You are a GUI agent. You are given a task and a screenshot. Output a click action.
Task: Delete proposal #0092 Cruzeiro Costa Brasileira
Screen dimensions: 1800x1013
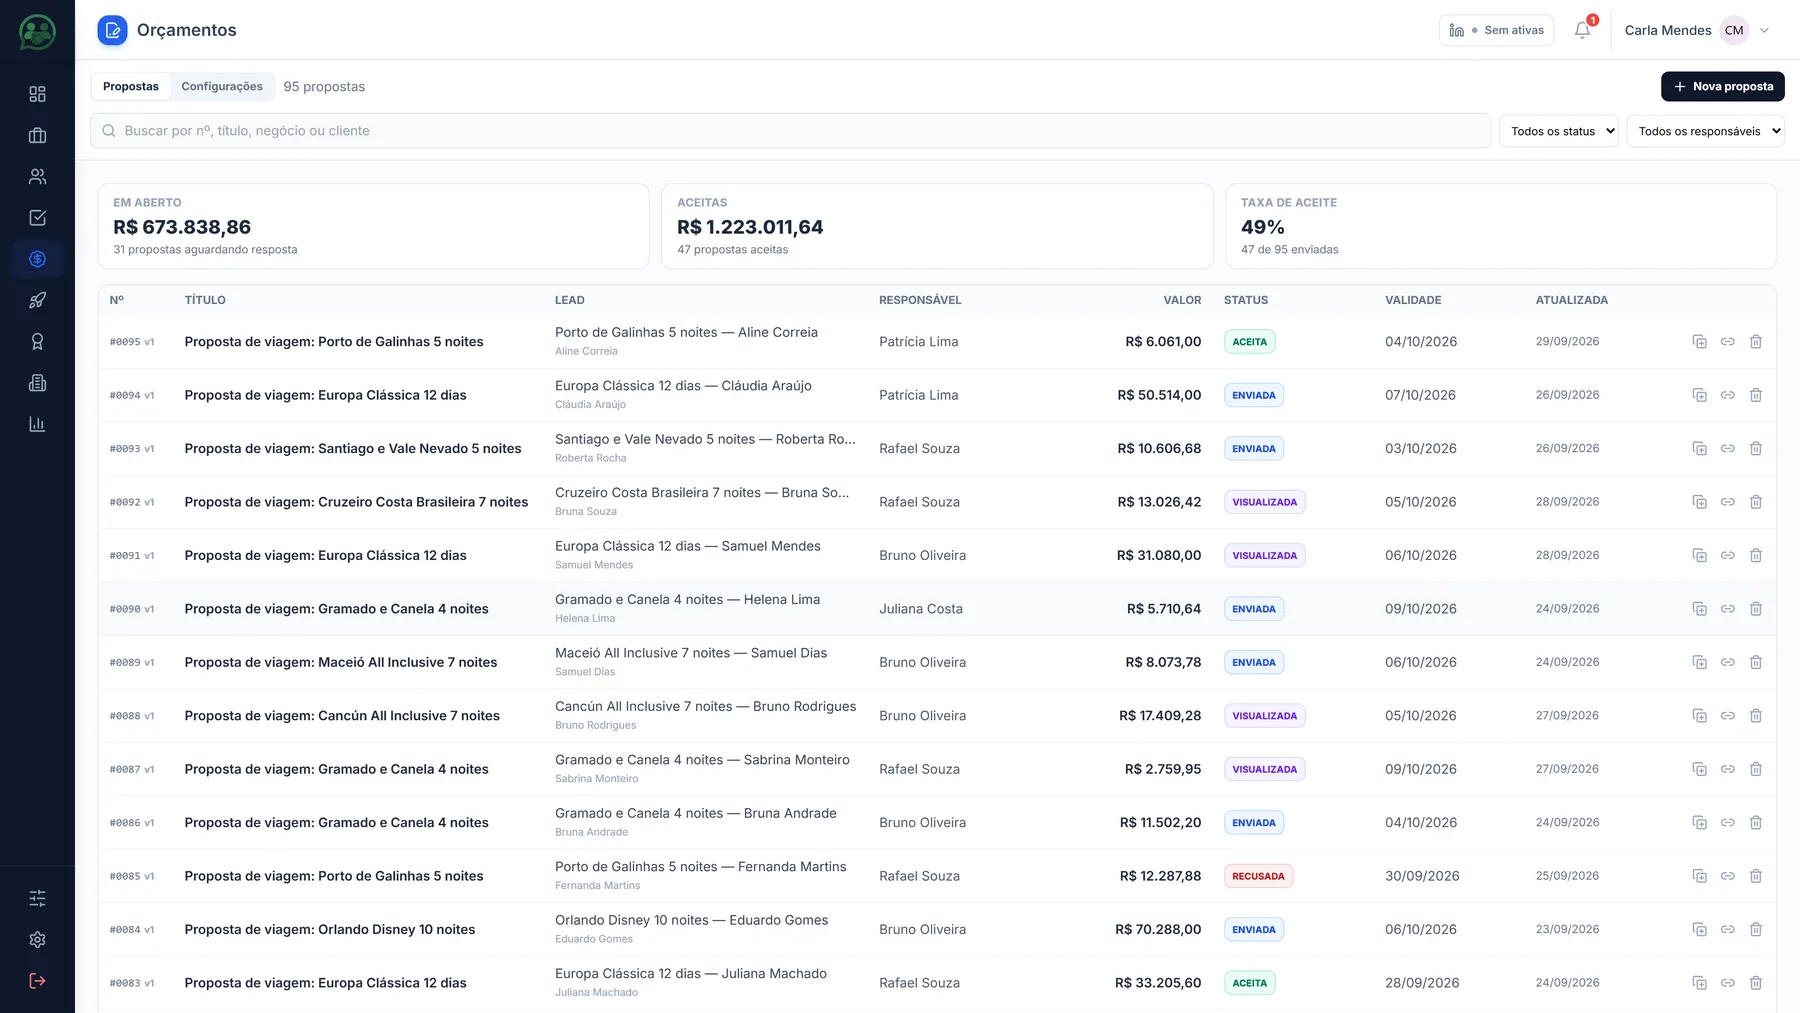pos(1755,502)
